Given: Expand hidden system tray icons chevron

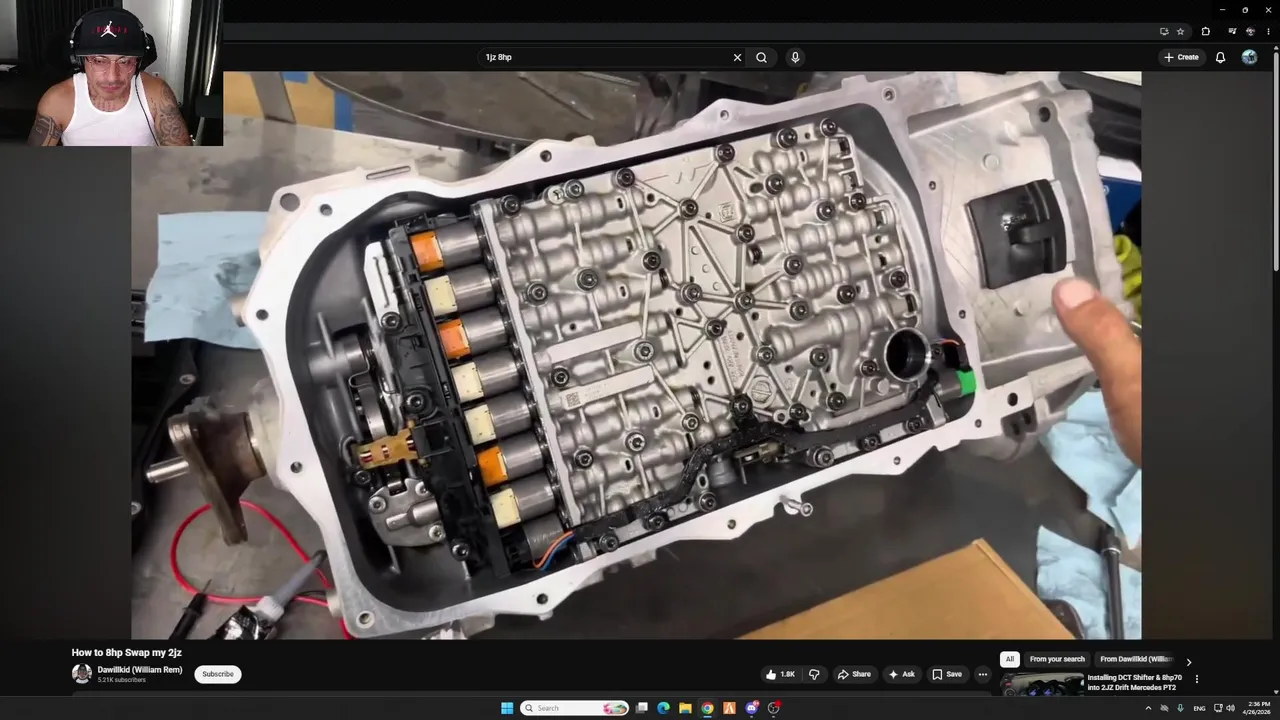Looking at the screenshot, I should pos(1148,708).
